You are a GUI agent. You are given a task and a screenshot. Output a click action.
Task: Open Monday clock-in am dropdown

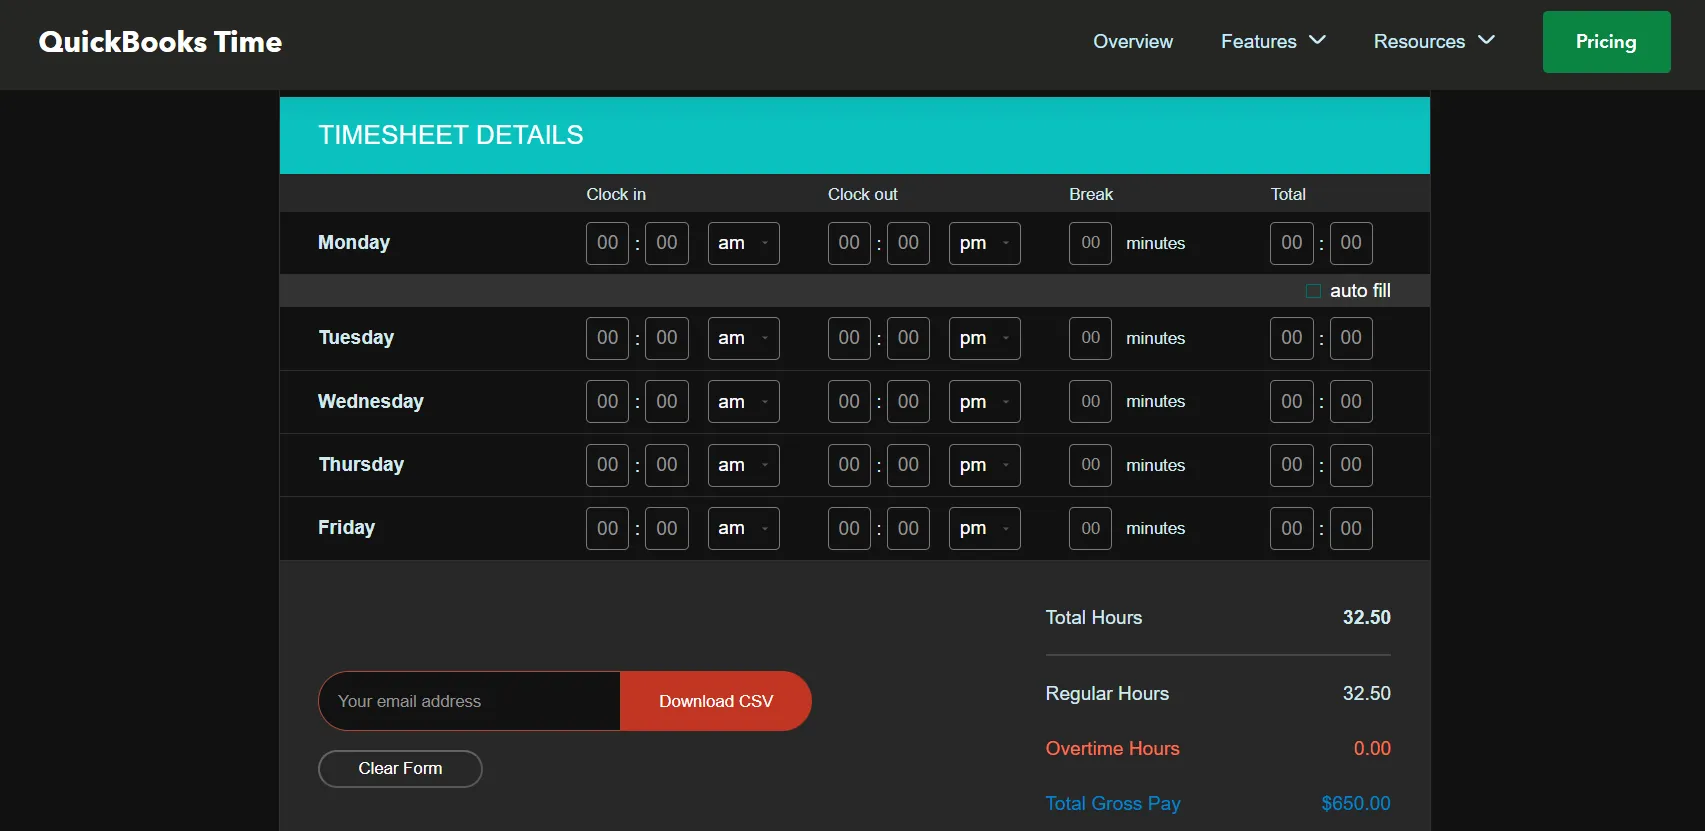coord(744,243)
